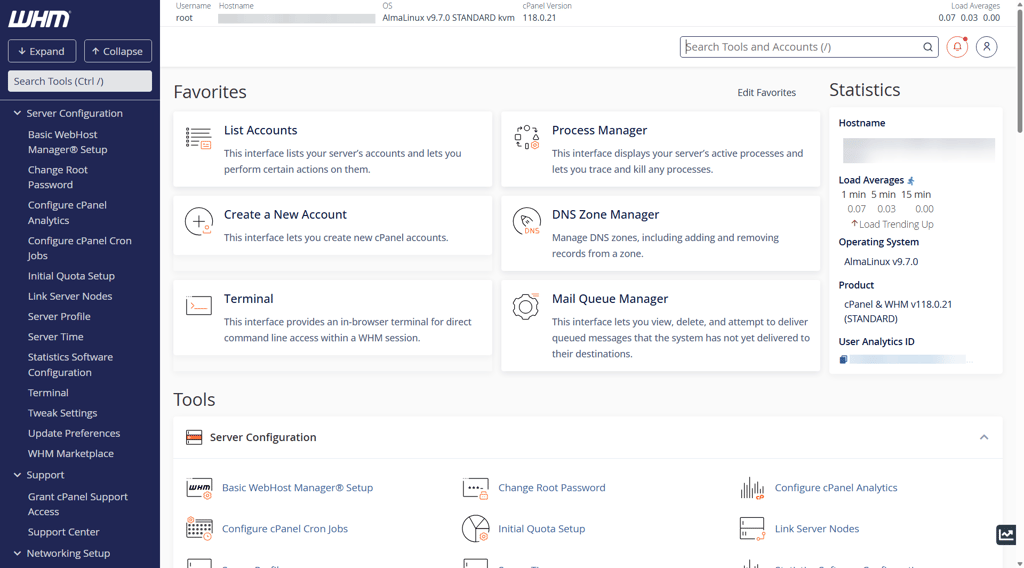Screen dimensions: 1024x568
Task: Click Edit Favorites link
Action: 767,93
